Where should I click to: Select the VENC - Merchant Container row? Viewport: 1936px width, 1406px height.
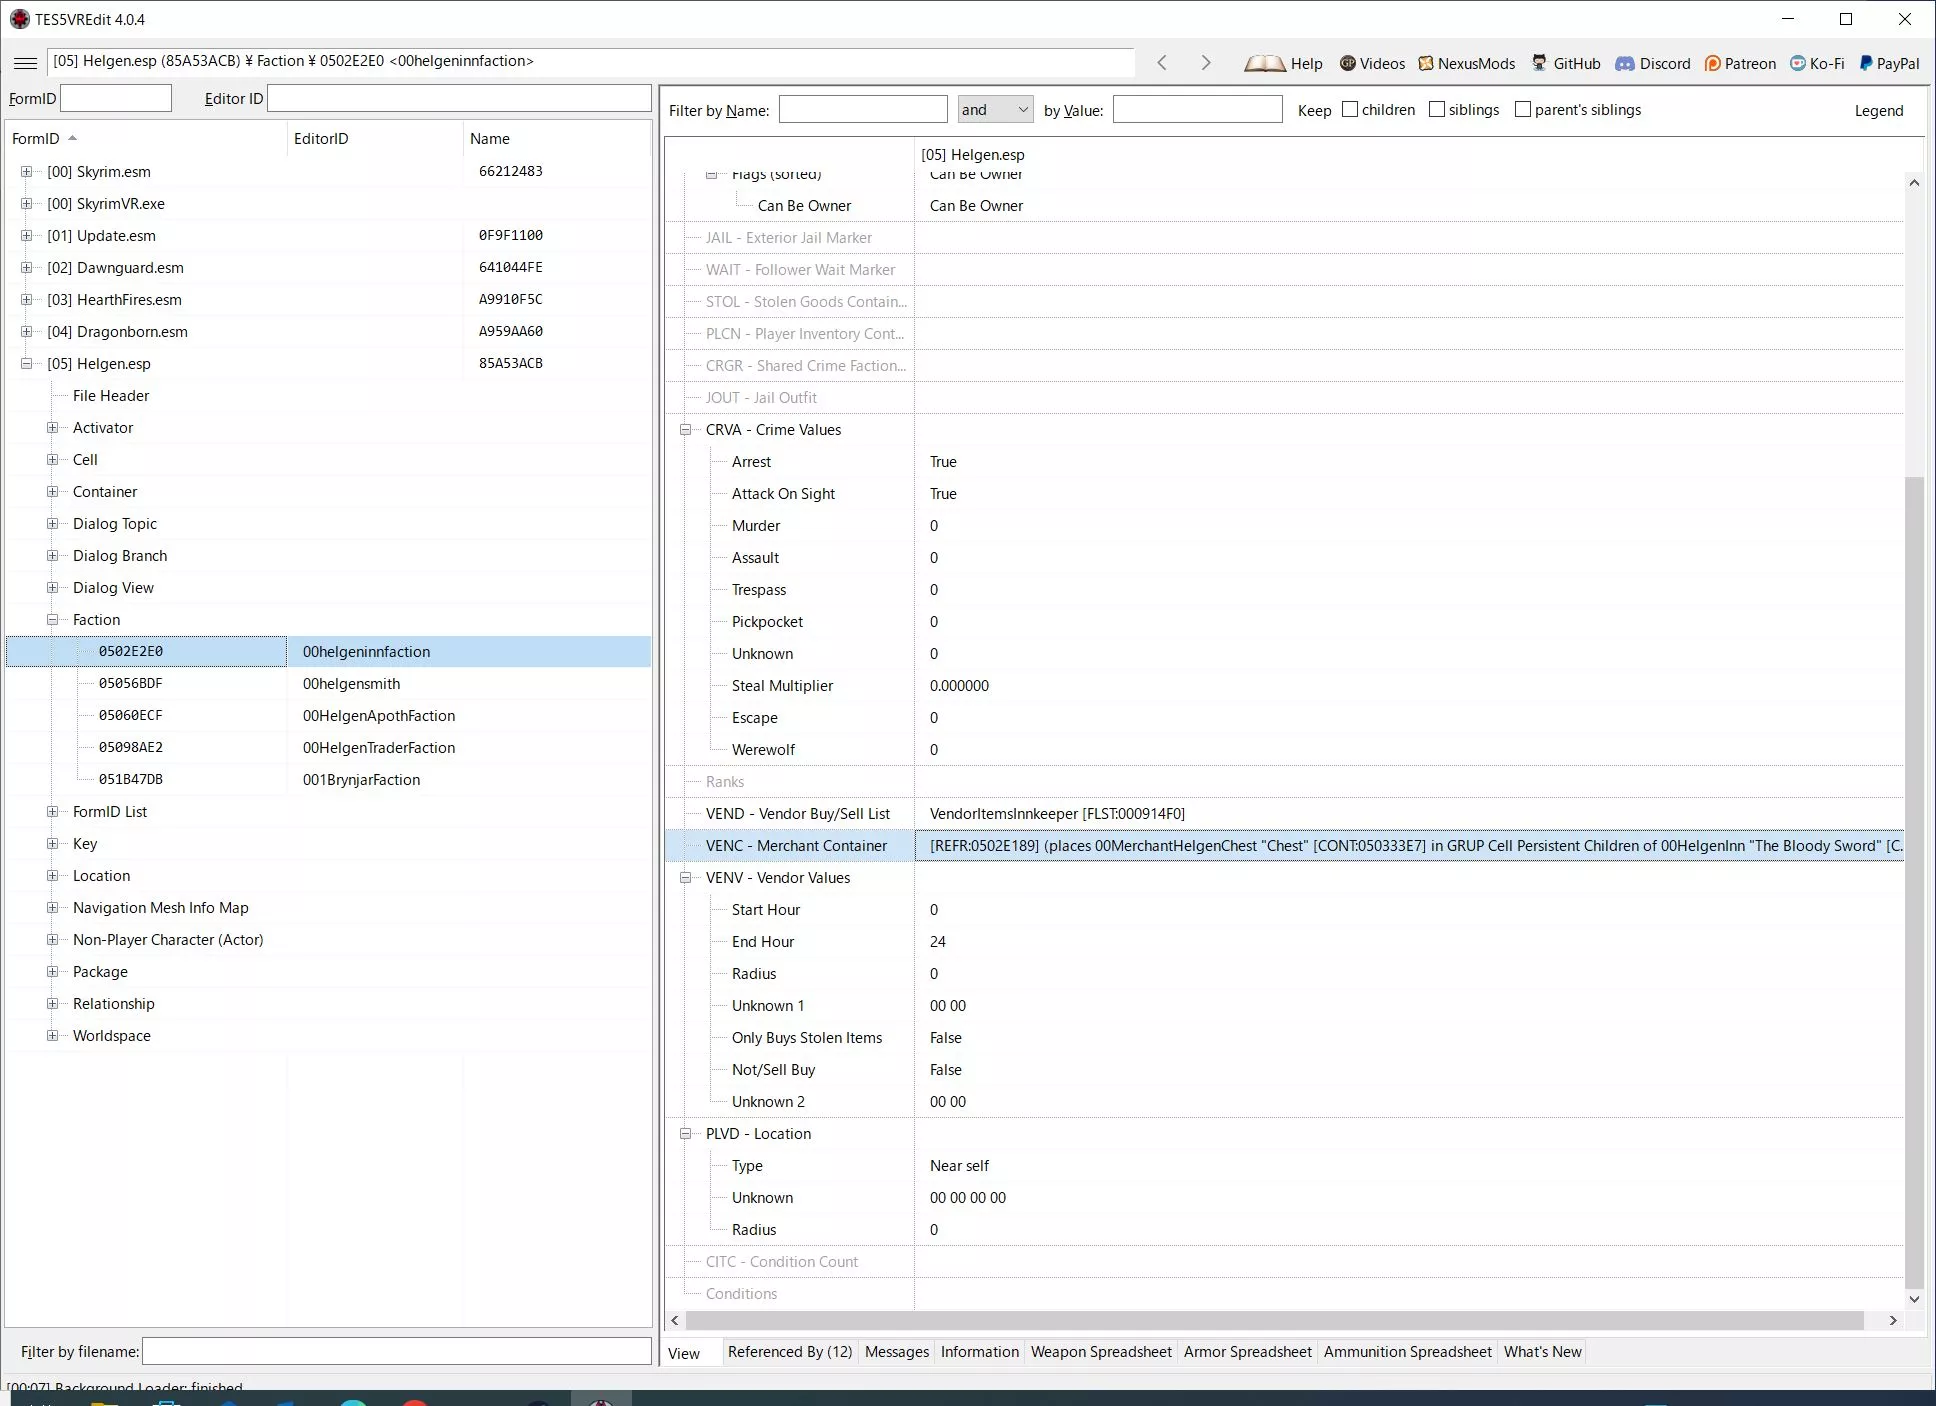1284,845
